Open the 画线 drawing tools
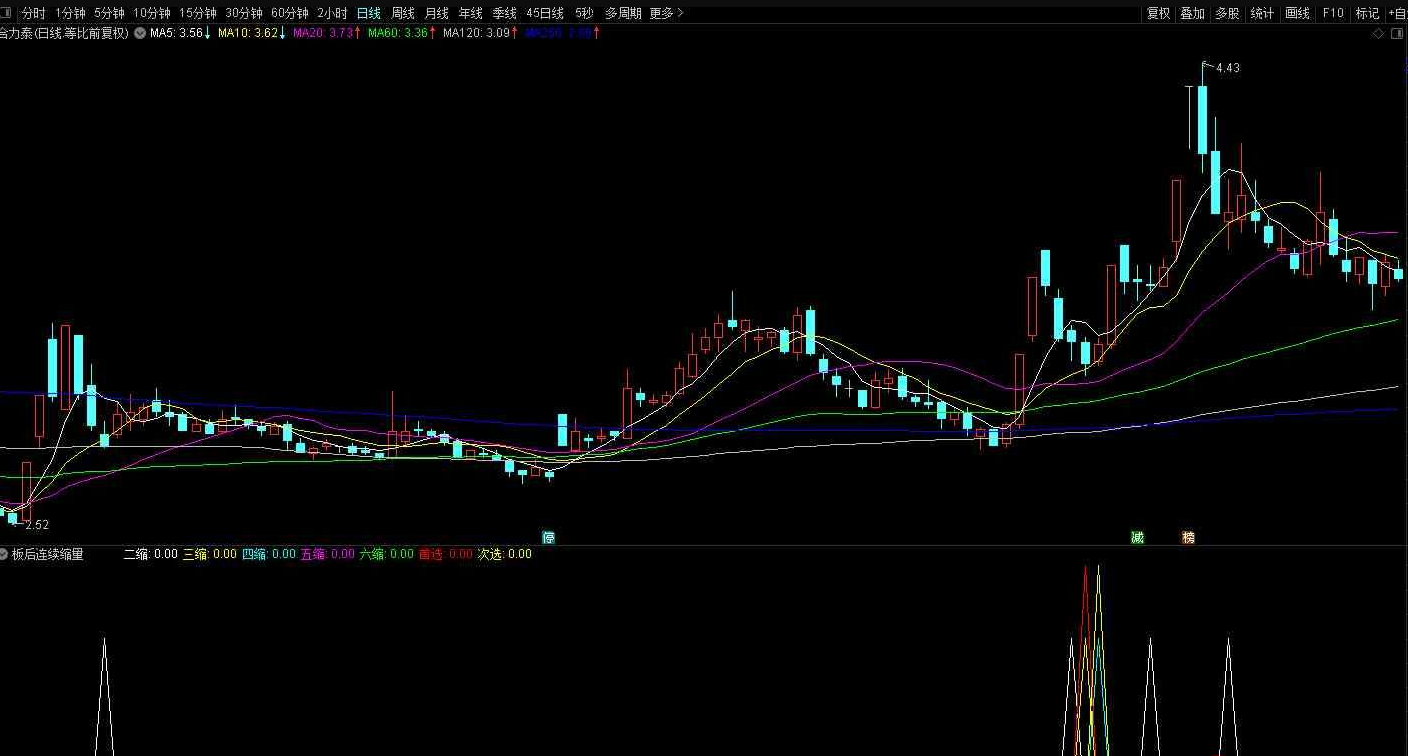This screenshot has width=1408, height=756. pyautogui.click(x=1297, y=13)
